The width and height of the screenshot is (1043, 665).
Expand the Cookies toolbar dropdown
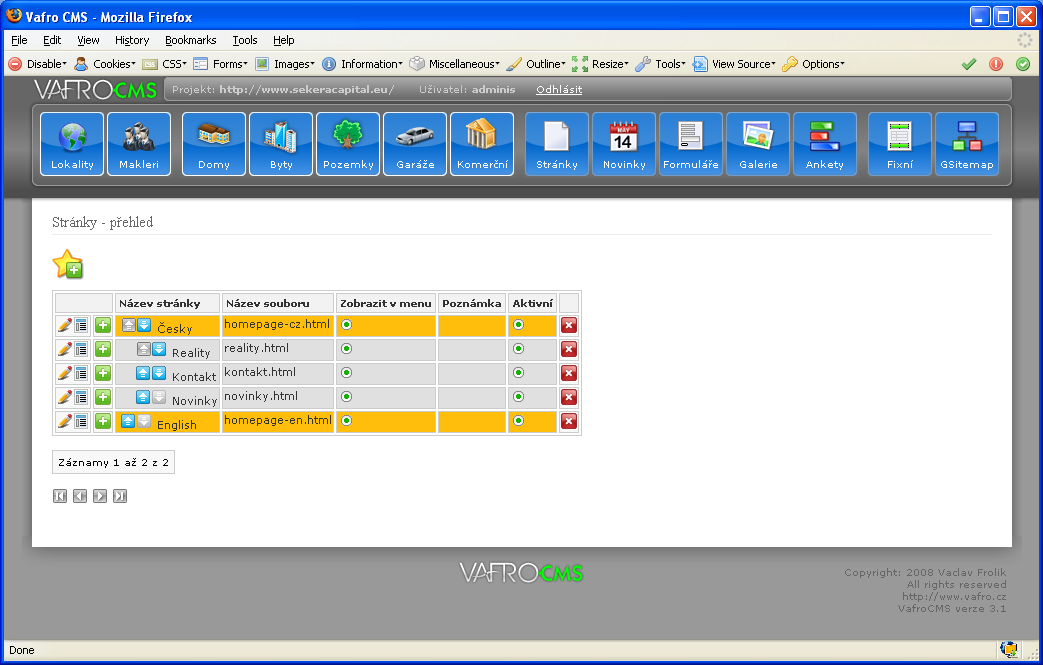(x=105, y=64)
